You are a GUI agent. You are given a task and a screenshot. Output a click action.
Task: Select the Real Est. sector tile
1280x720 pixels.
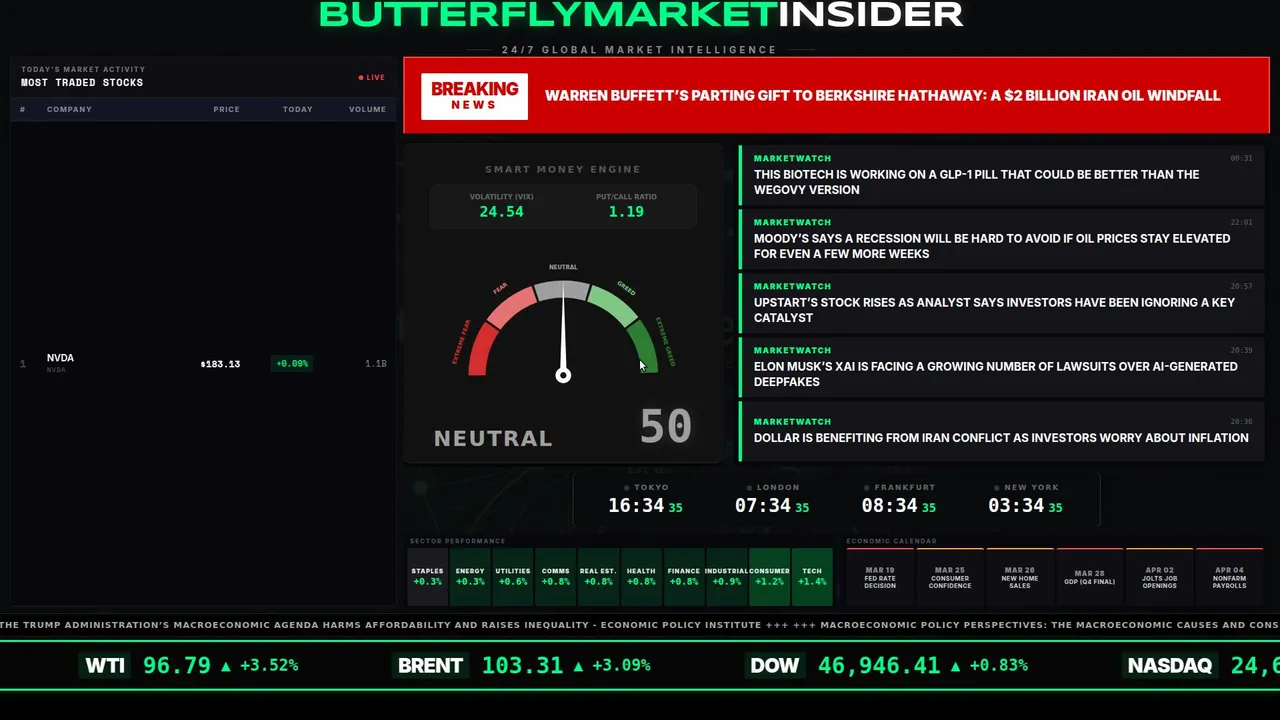click(598, 577)
